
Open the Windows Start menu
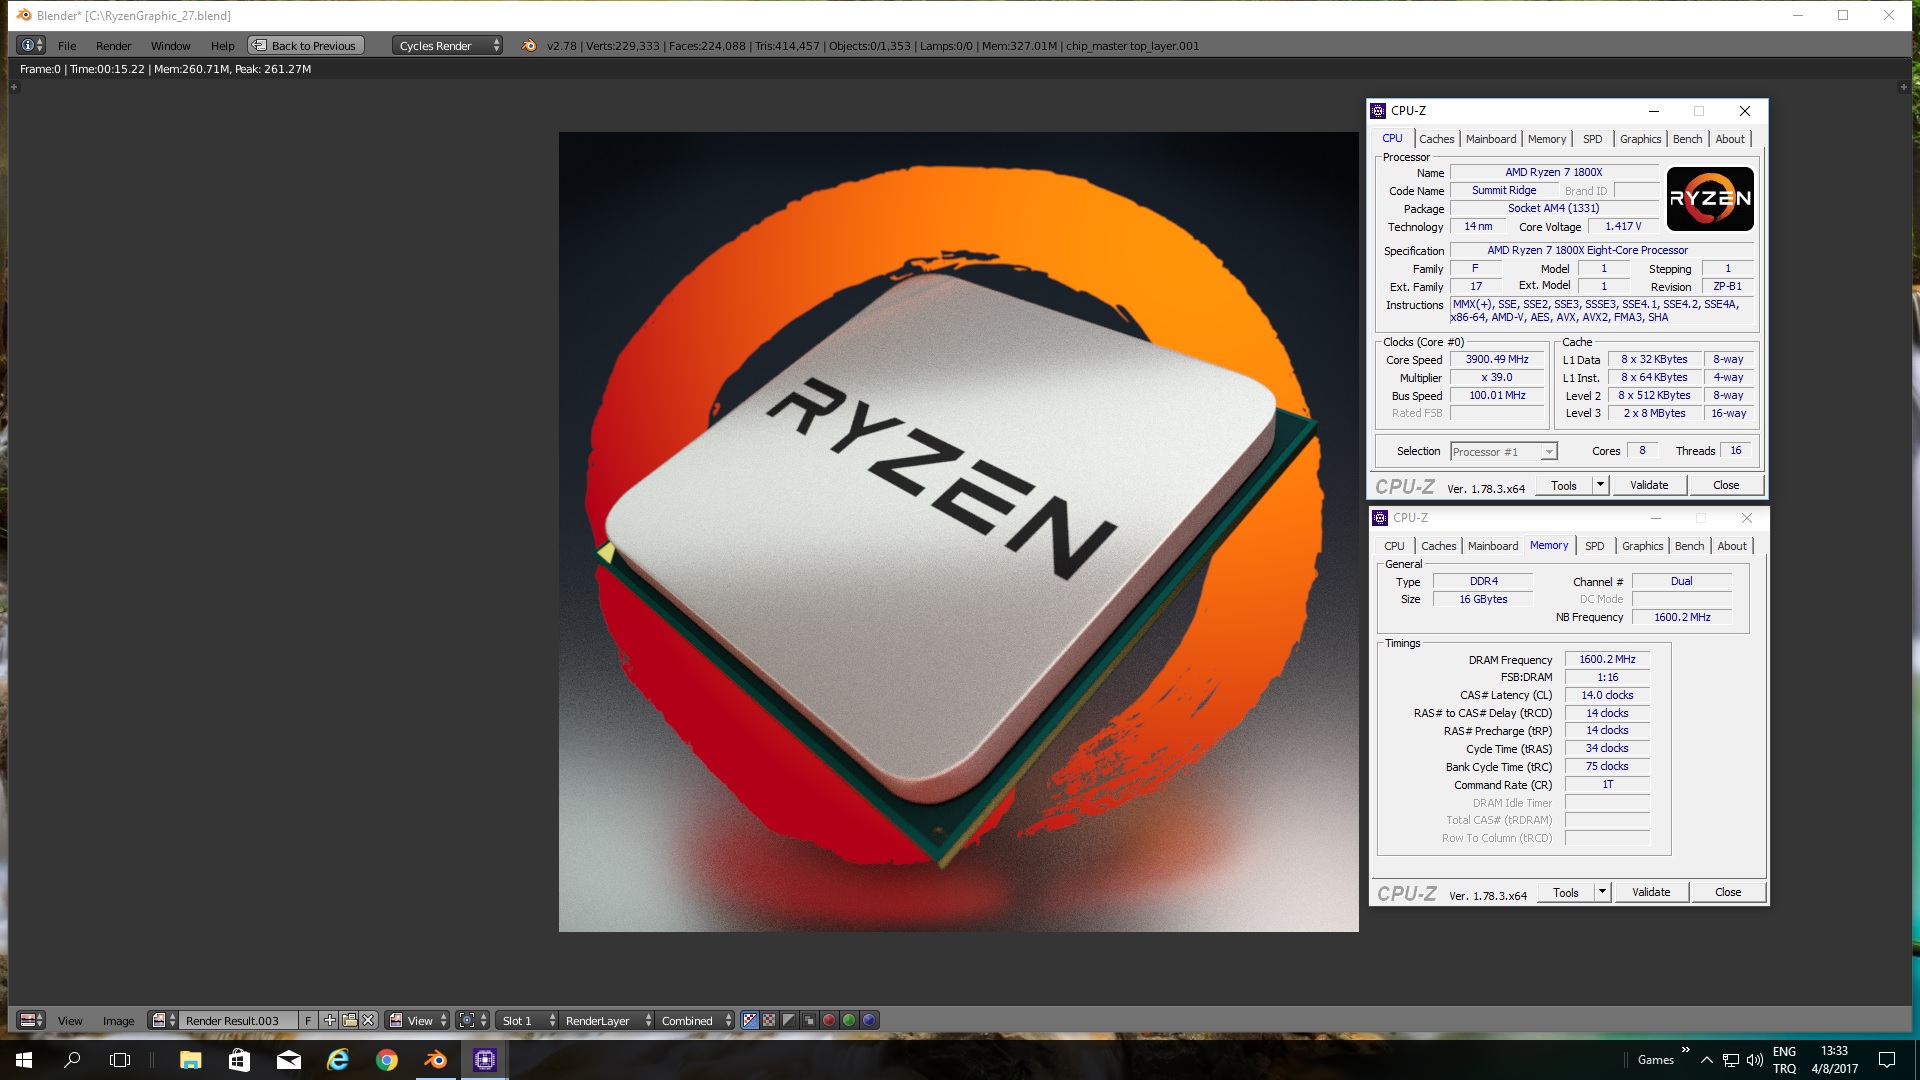24,1060
